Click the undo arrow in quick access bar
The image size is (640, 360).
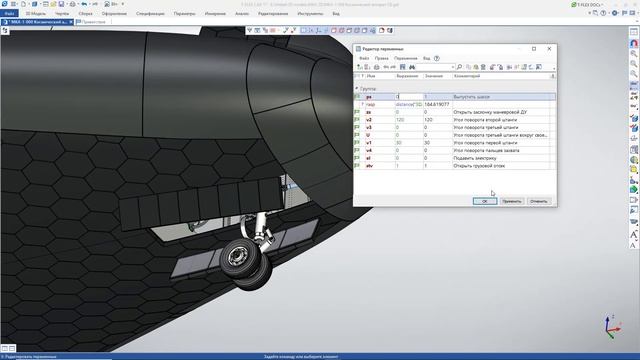(84, 4)
